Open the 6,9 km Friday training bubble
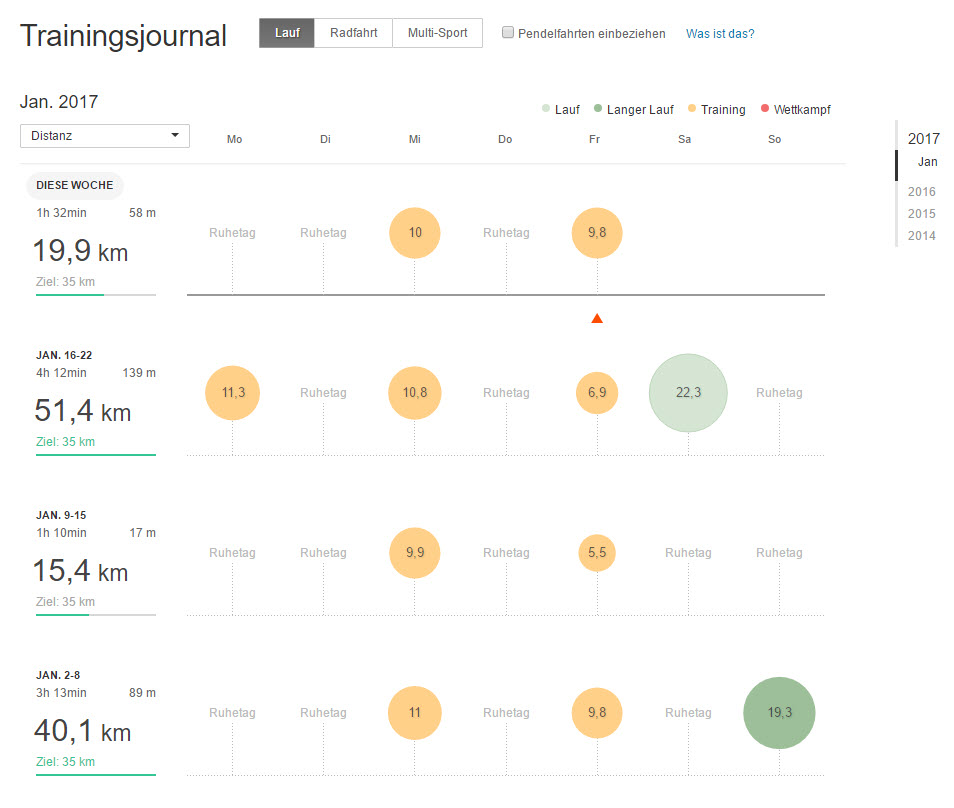Image resolution: width=954 pixels, height=808 pixels. (597, 393)
